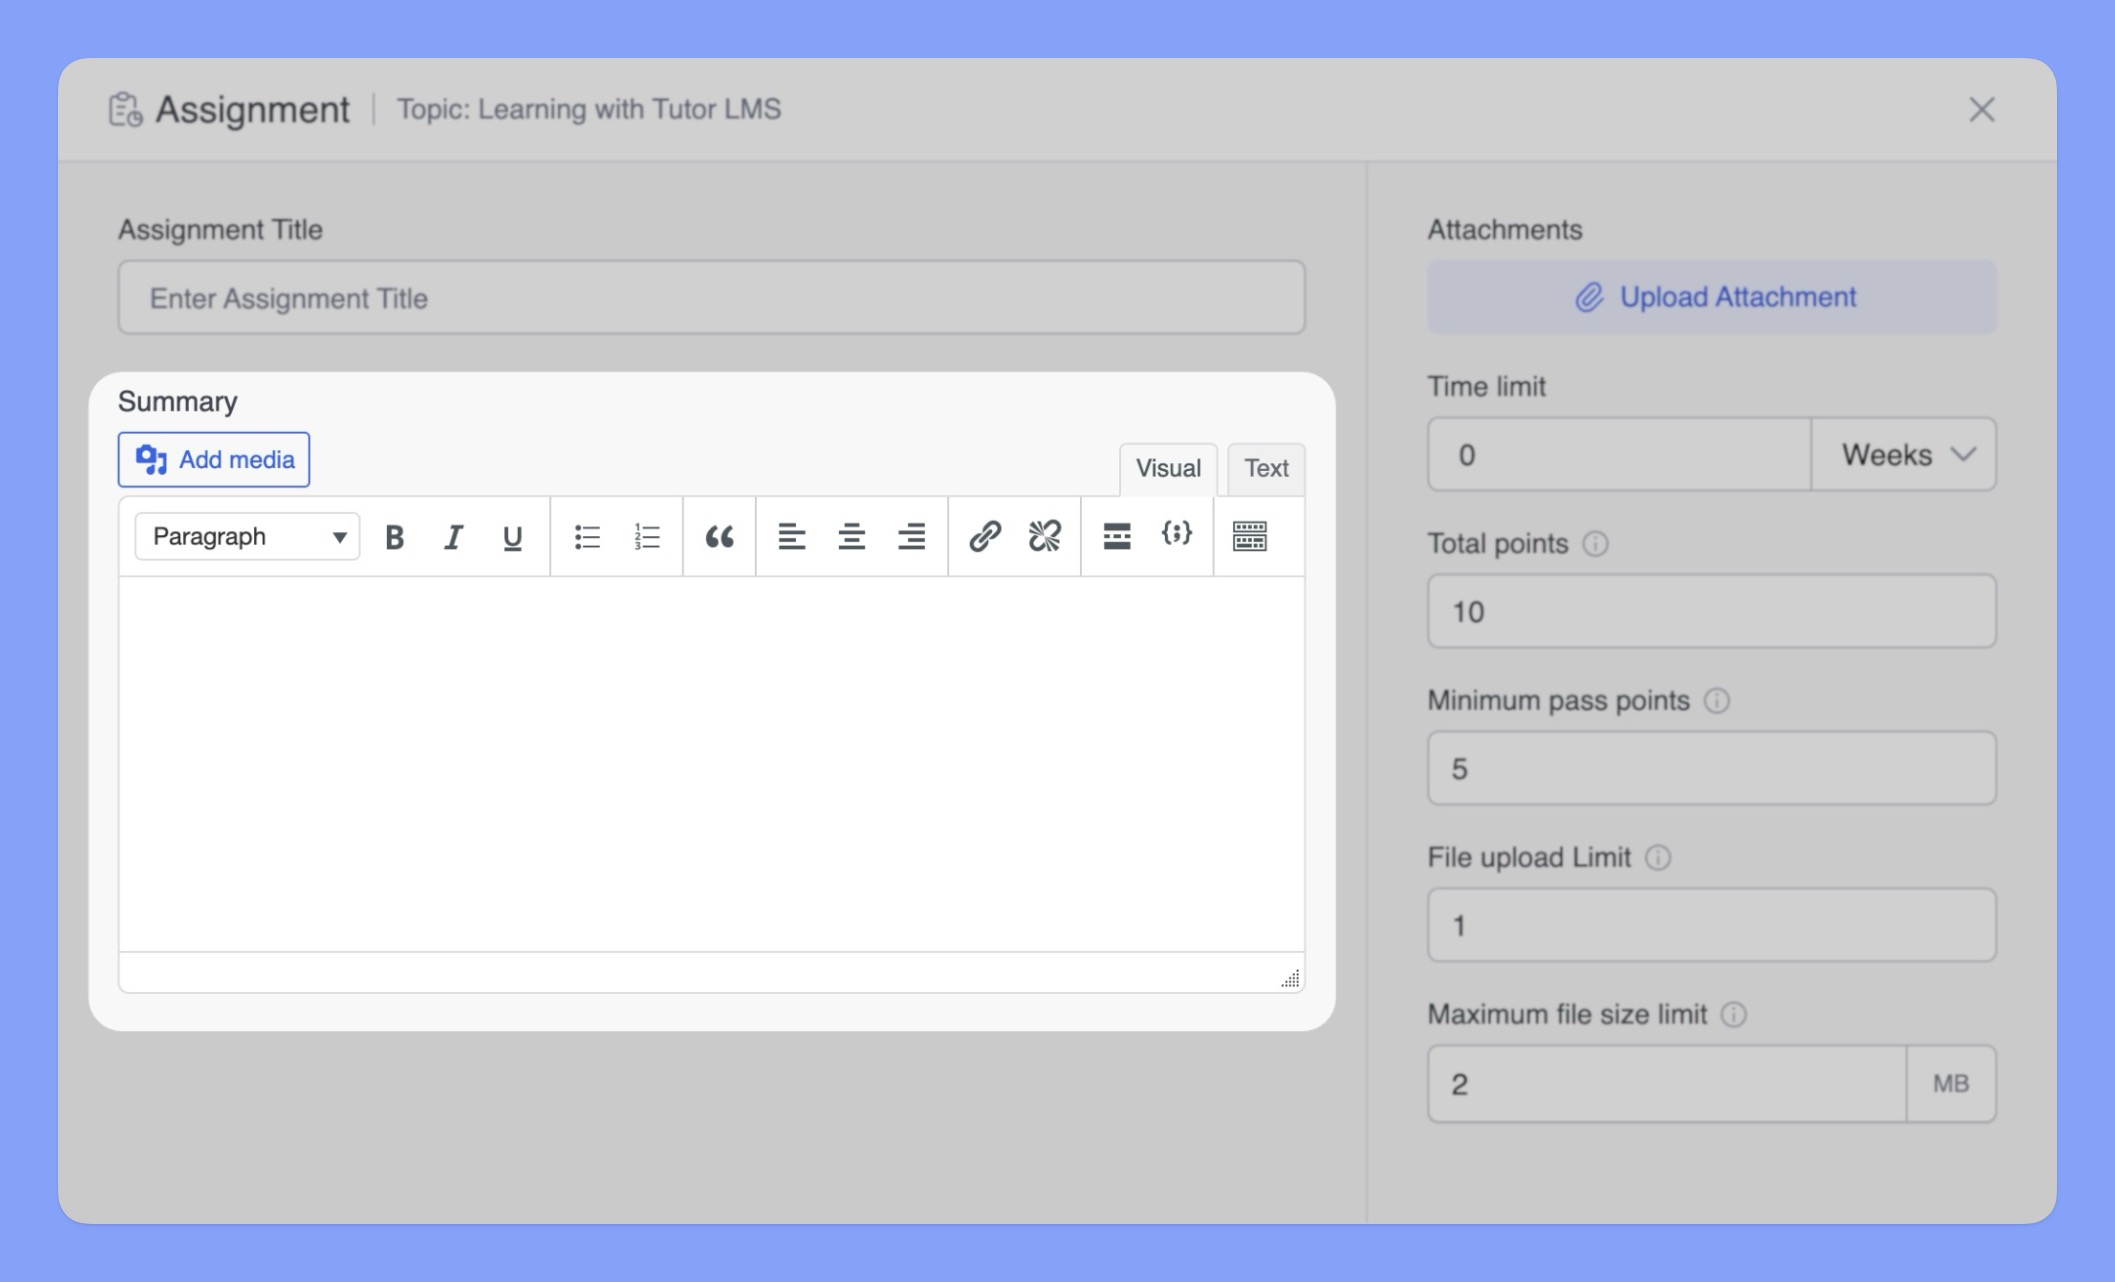
Task: Click the Minimum pass points input field
Action: click(x=1712, y=767)
